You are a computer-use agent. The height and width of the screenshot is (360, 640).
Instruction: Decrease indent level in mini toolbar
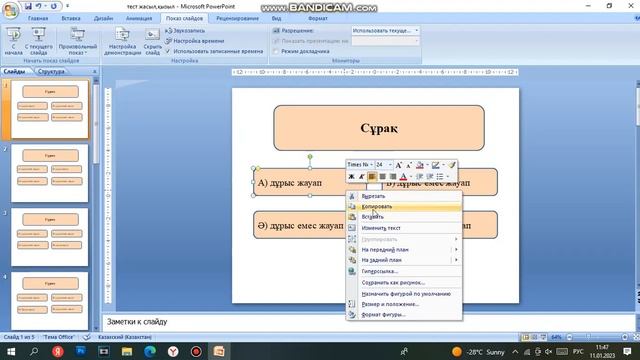click(419, 176)
